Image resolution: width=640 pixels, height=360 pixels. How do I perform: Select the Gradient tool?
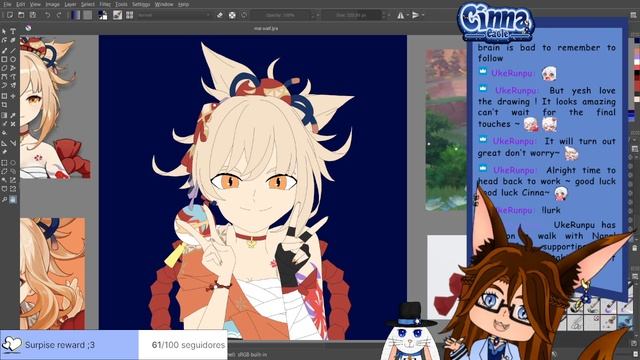coord(4,116)
